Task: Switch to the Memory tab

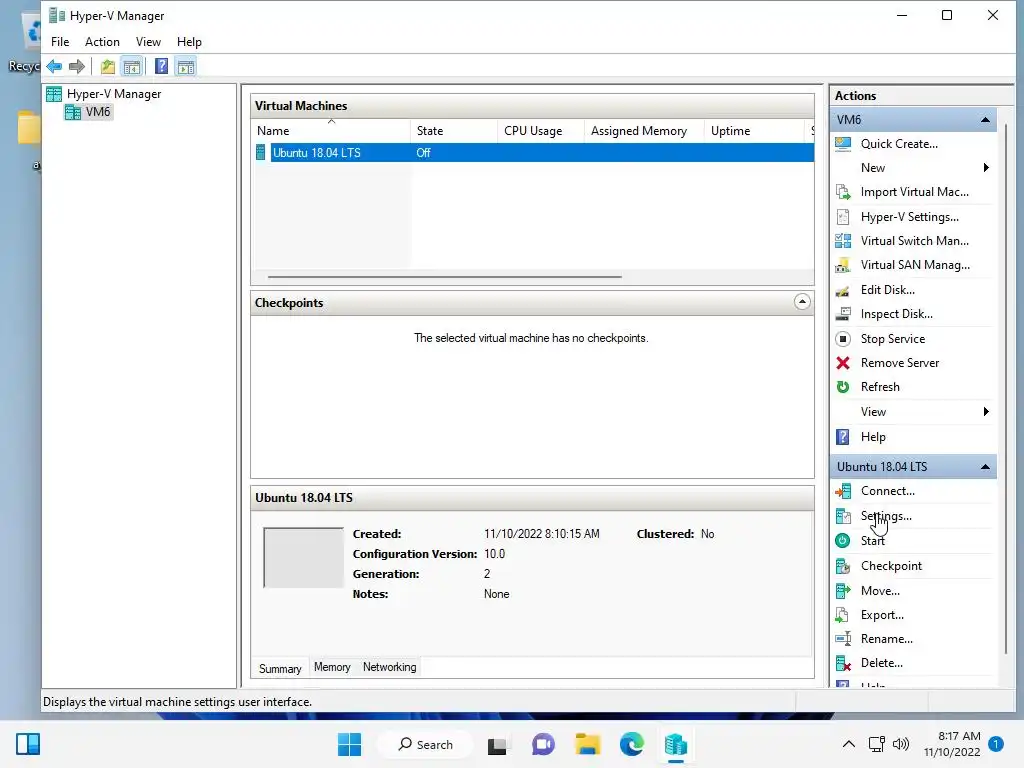Action: tap(332, 667)
